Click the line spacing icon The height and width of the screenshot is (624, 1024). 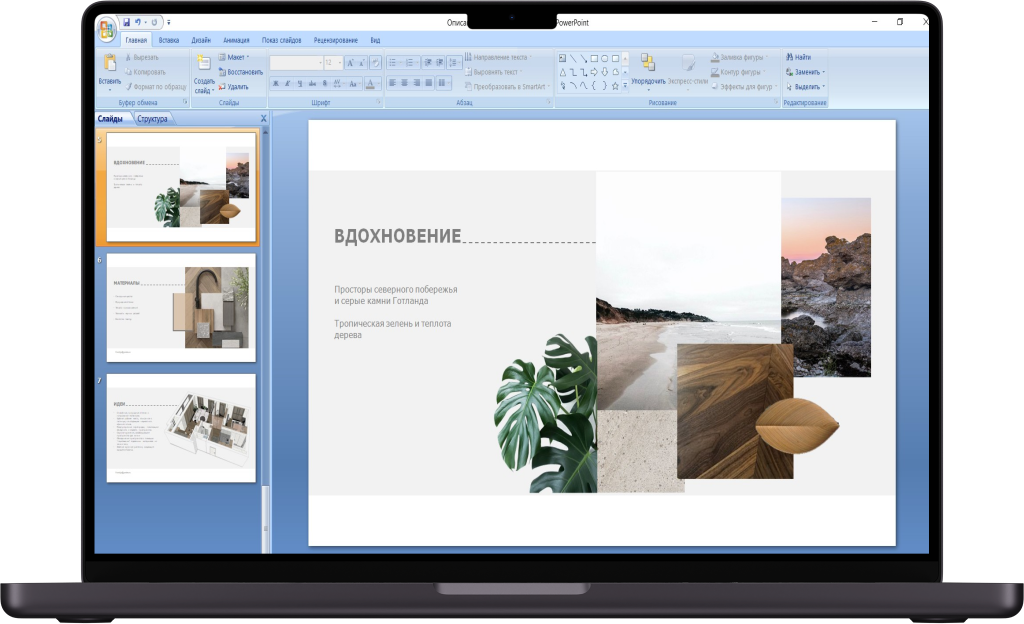click(x=453, y=63)
